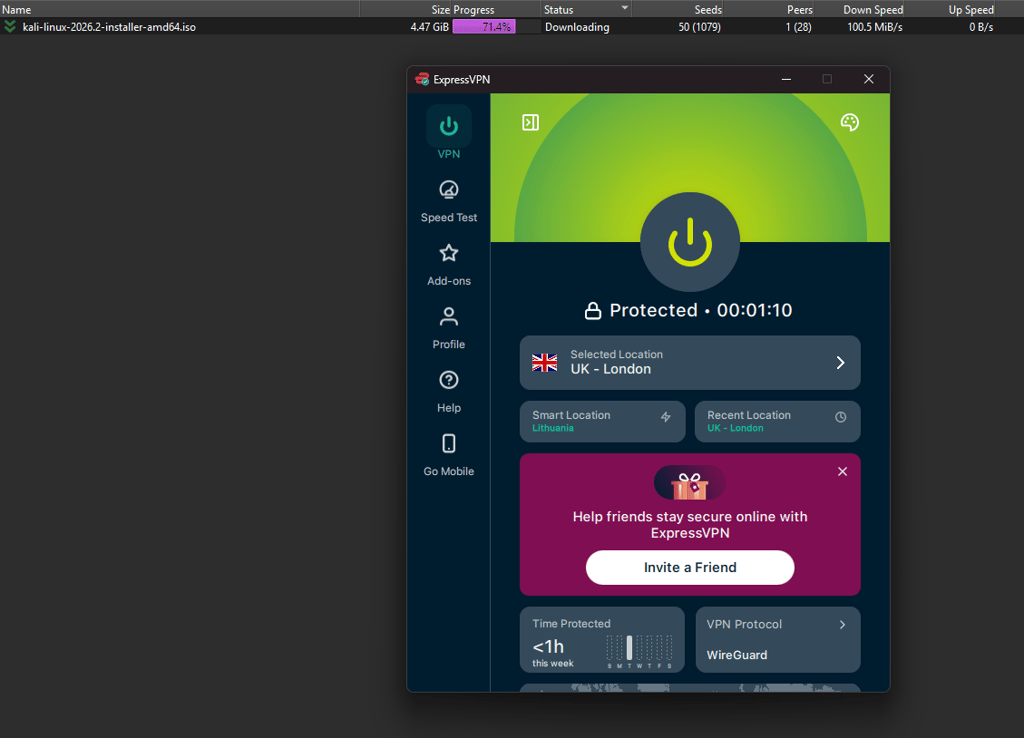Collapse the sidebar panel icon
Screen dimensions: 1024x738
tap(530, 122)
